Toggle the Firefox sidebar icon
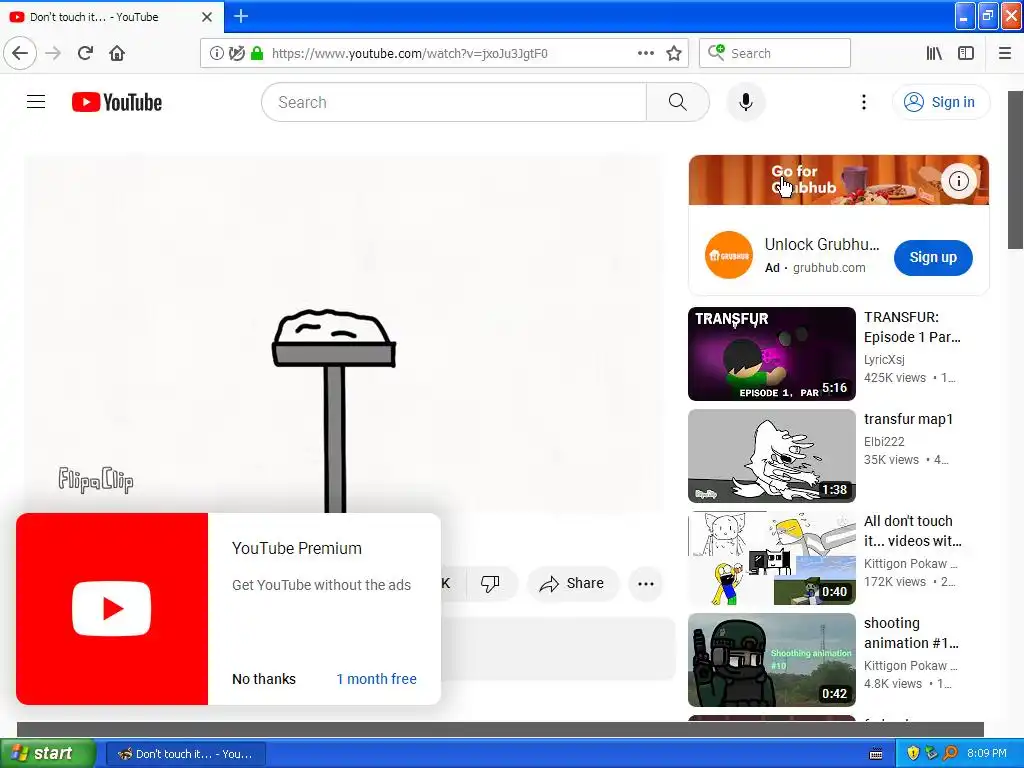 tap(965, 53)
